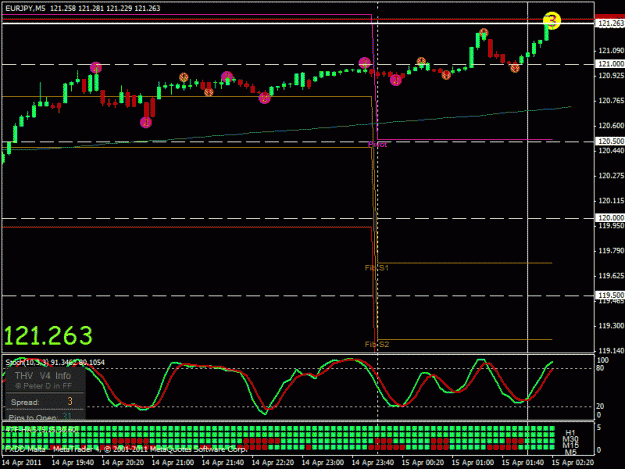The width and height of the screenshot is (625, 469).
Task: Click the 121.090 price axis label
Action: (x=611, y=51)
